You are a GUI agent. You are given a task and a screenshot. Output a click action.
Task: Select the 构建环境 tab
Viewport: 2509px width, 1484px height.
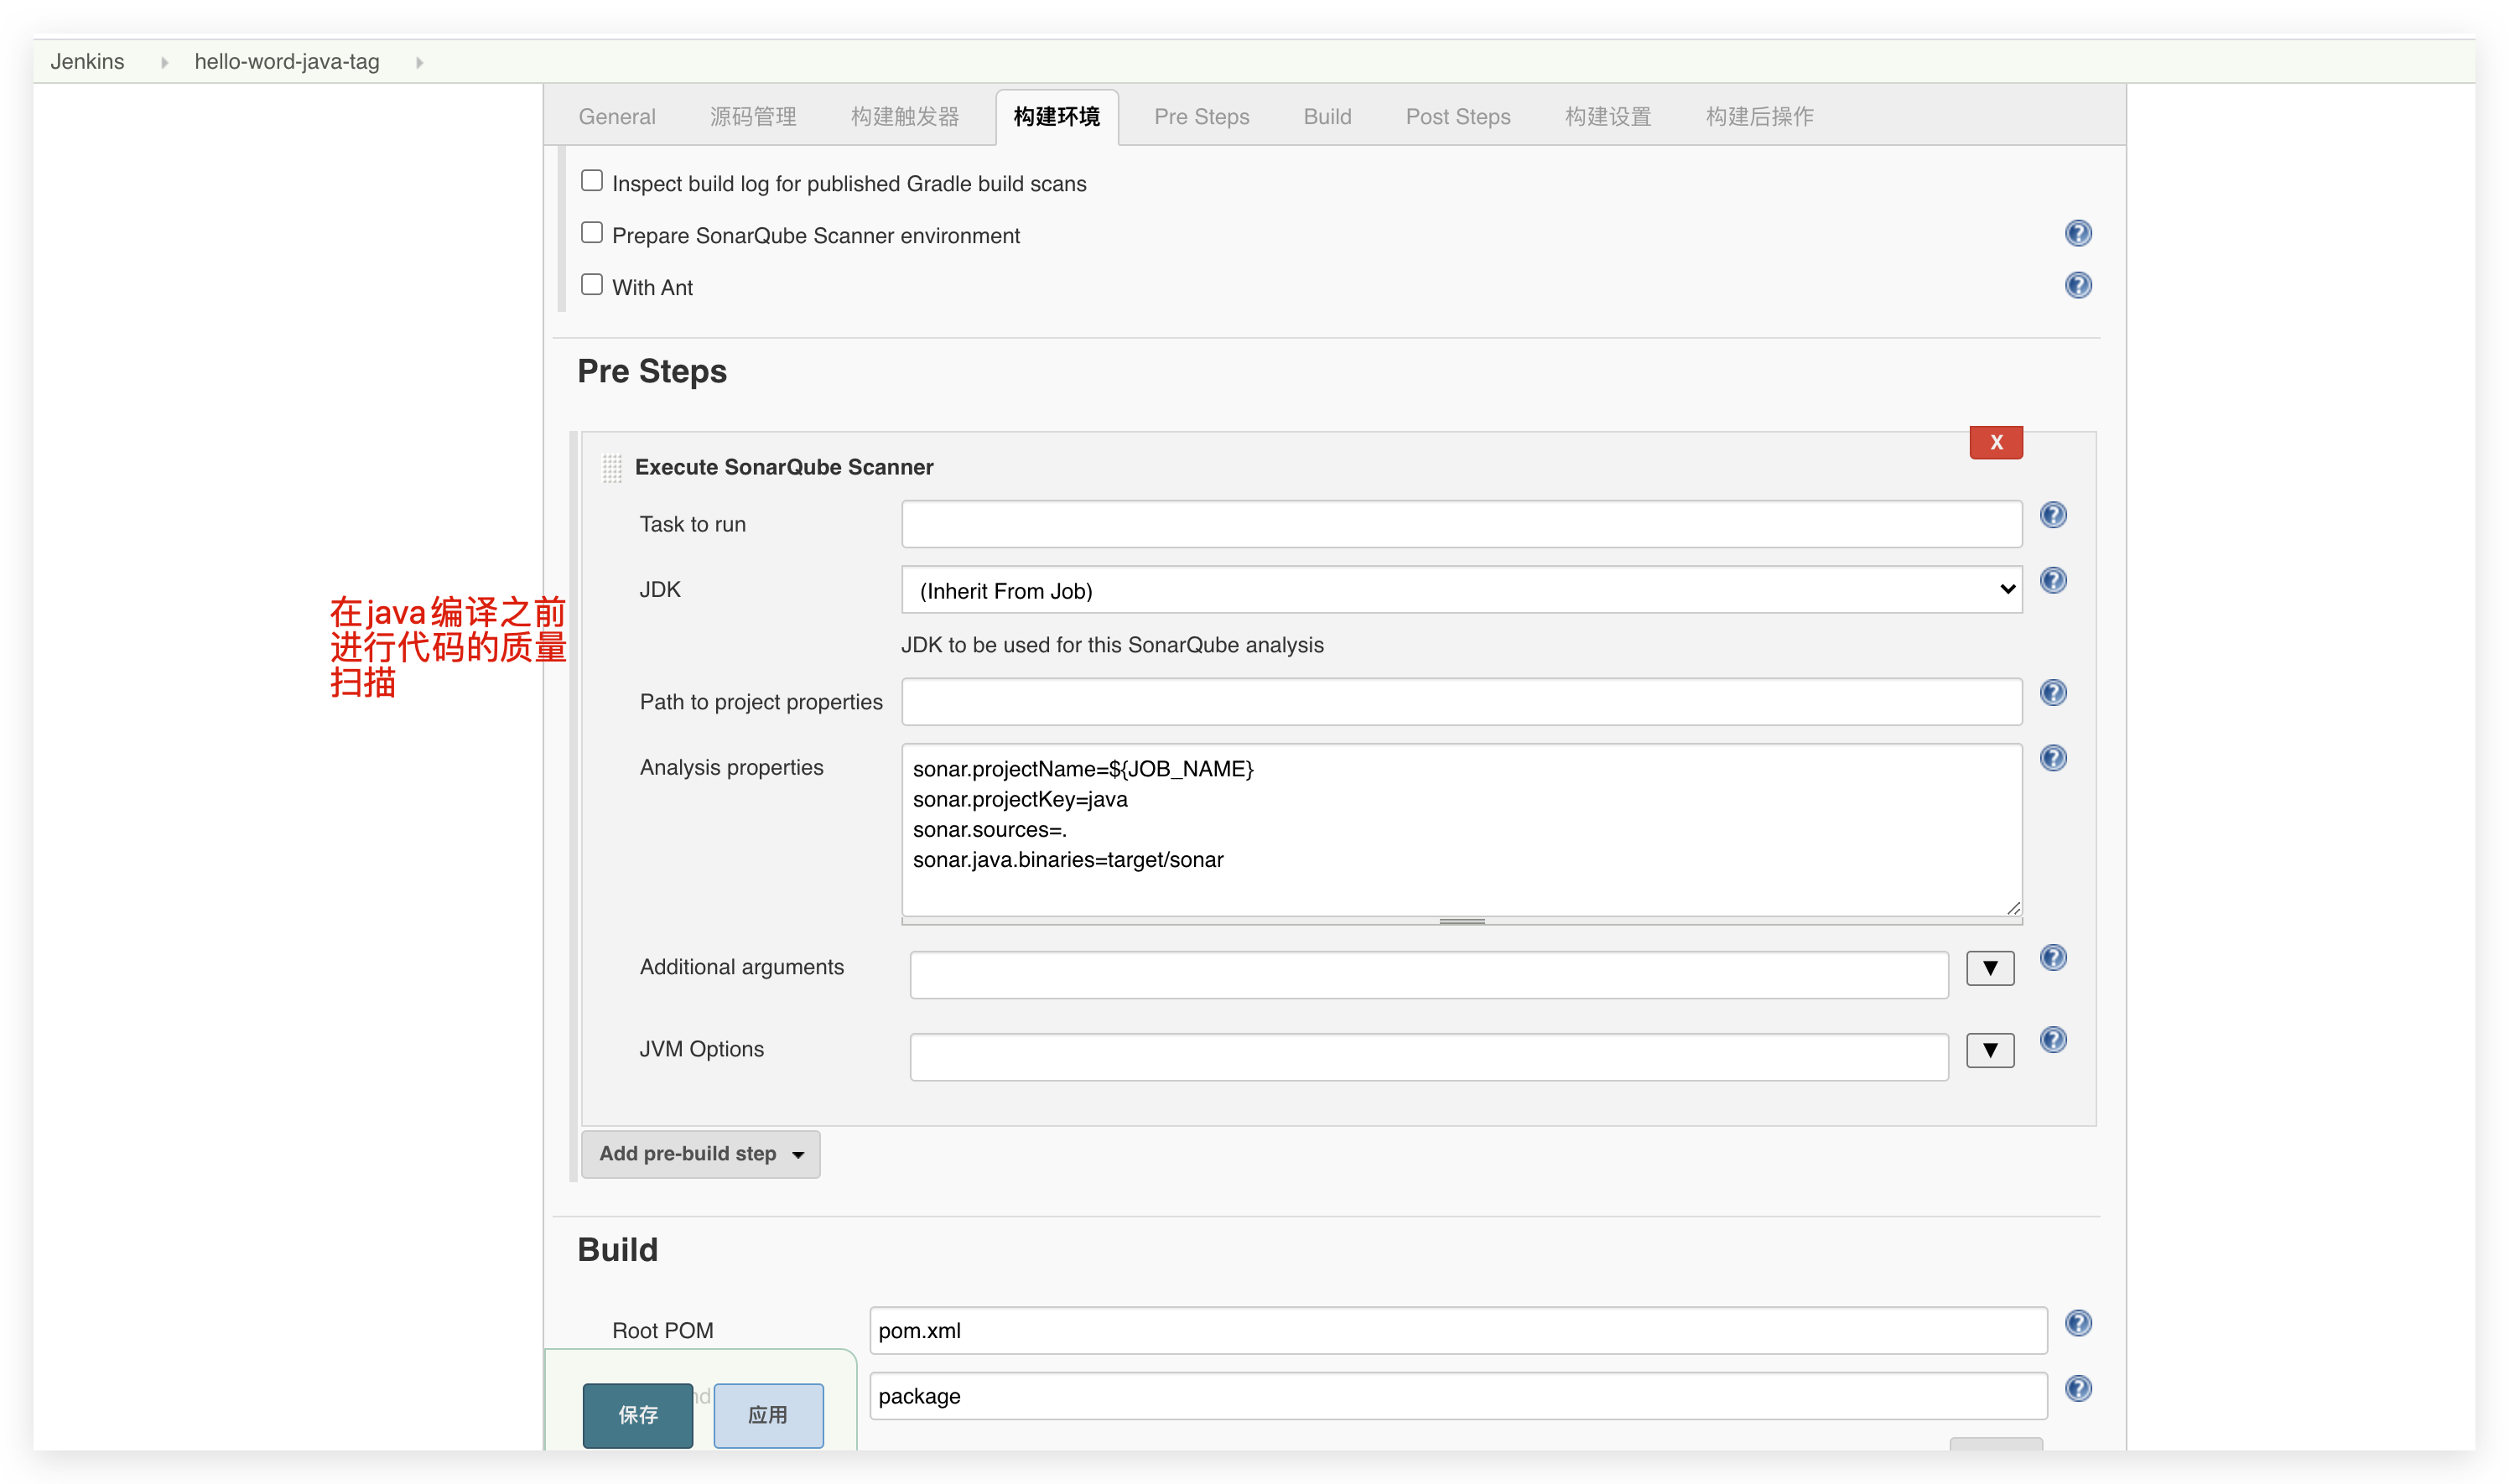click(x=1056, y=117)
